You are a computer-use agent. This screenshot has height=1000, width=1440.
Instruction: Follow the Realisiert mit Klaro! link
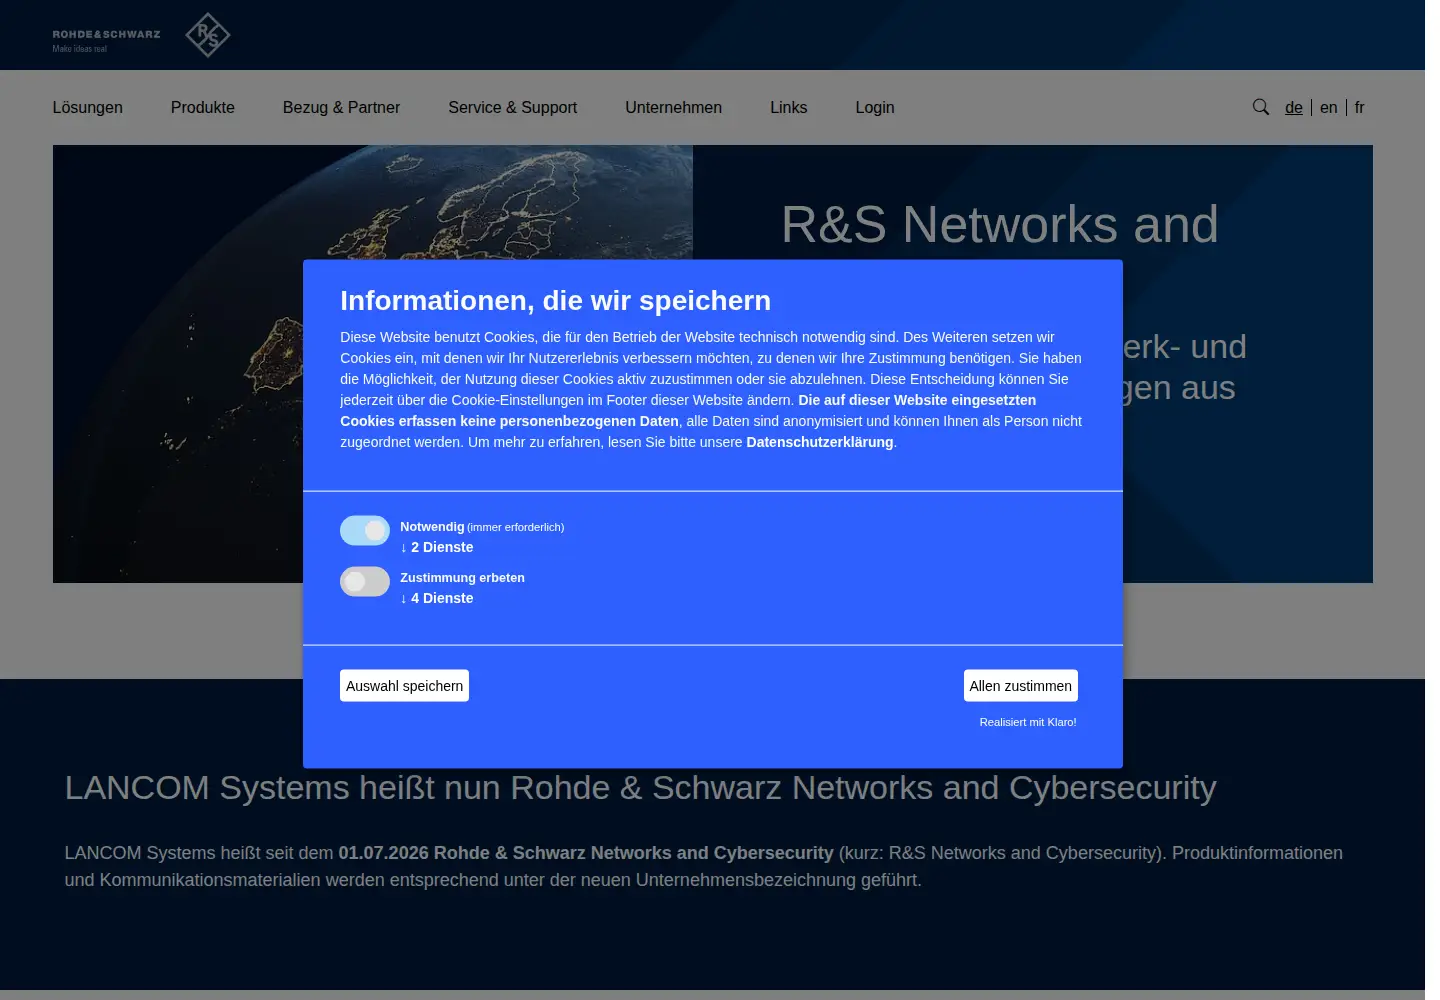pos(1028,722)
